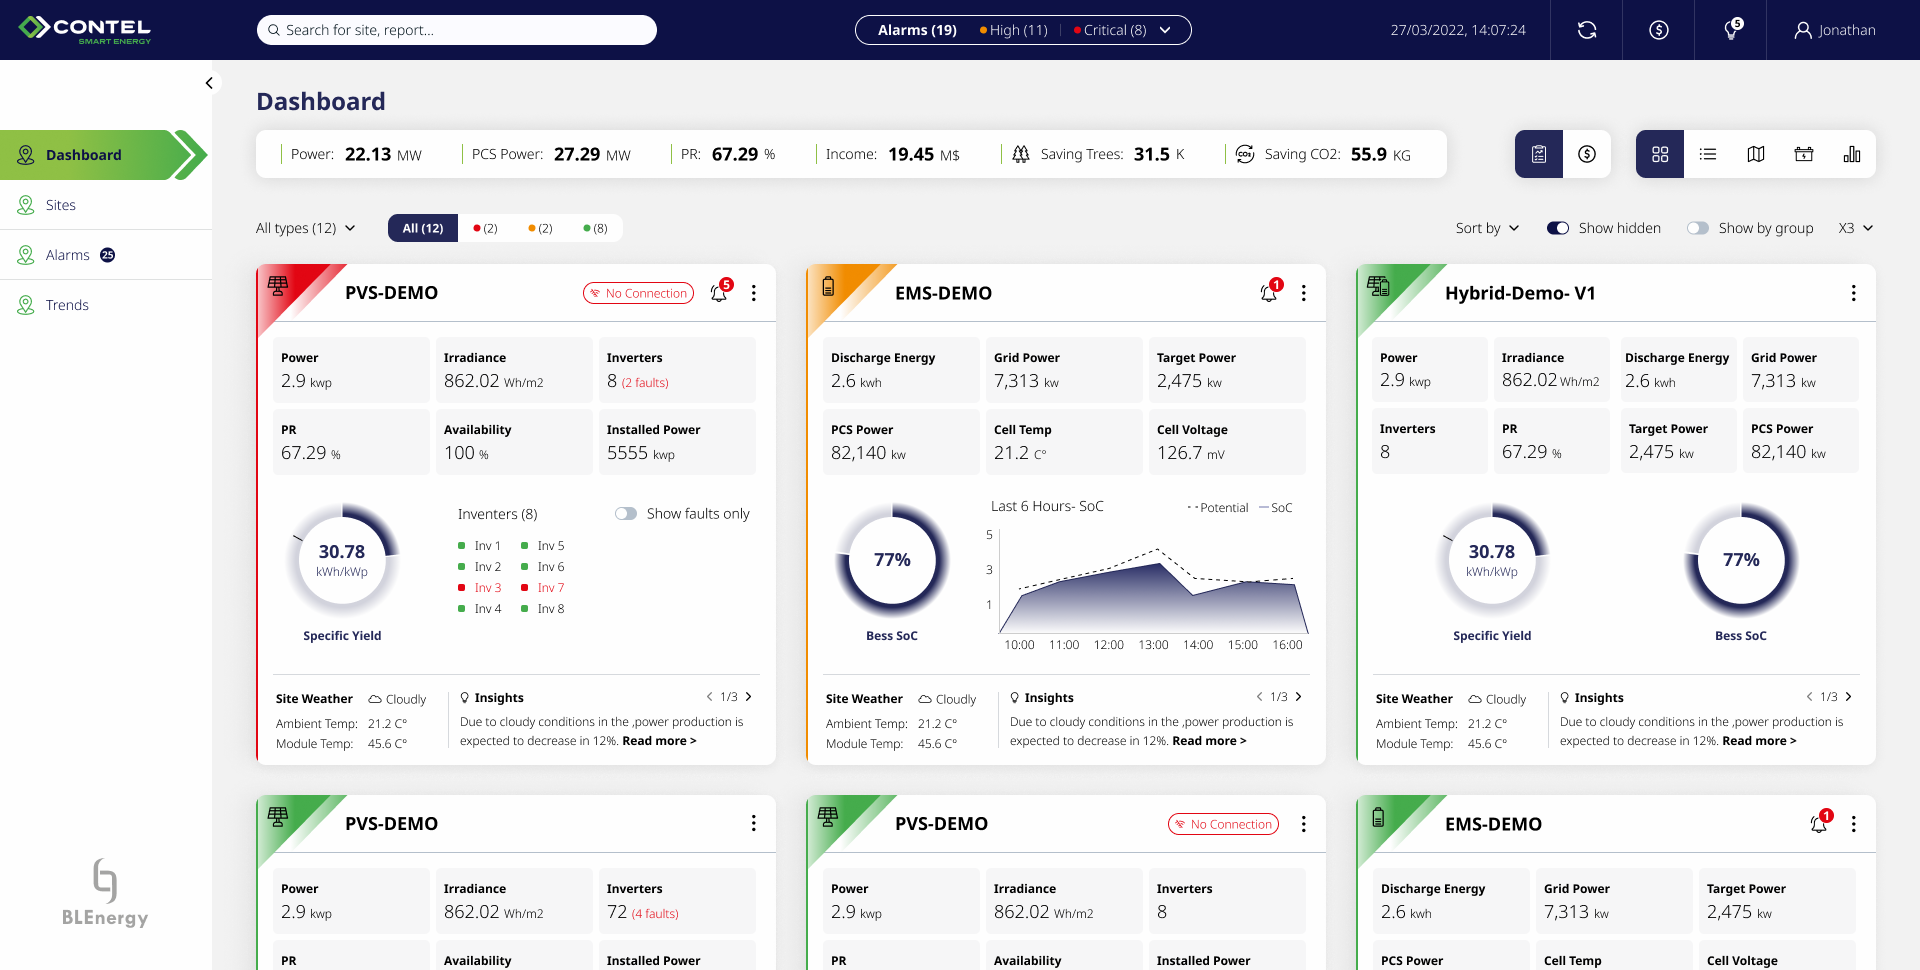Viewport: 1920px width, 970px height.
Task: Open alarm bell on bottom-row EMS-DEMO card
Action: point(1820,823)
